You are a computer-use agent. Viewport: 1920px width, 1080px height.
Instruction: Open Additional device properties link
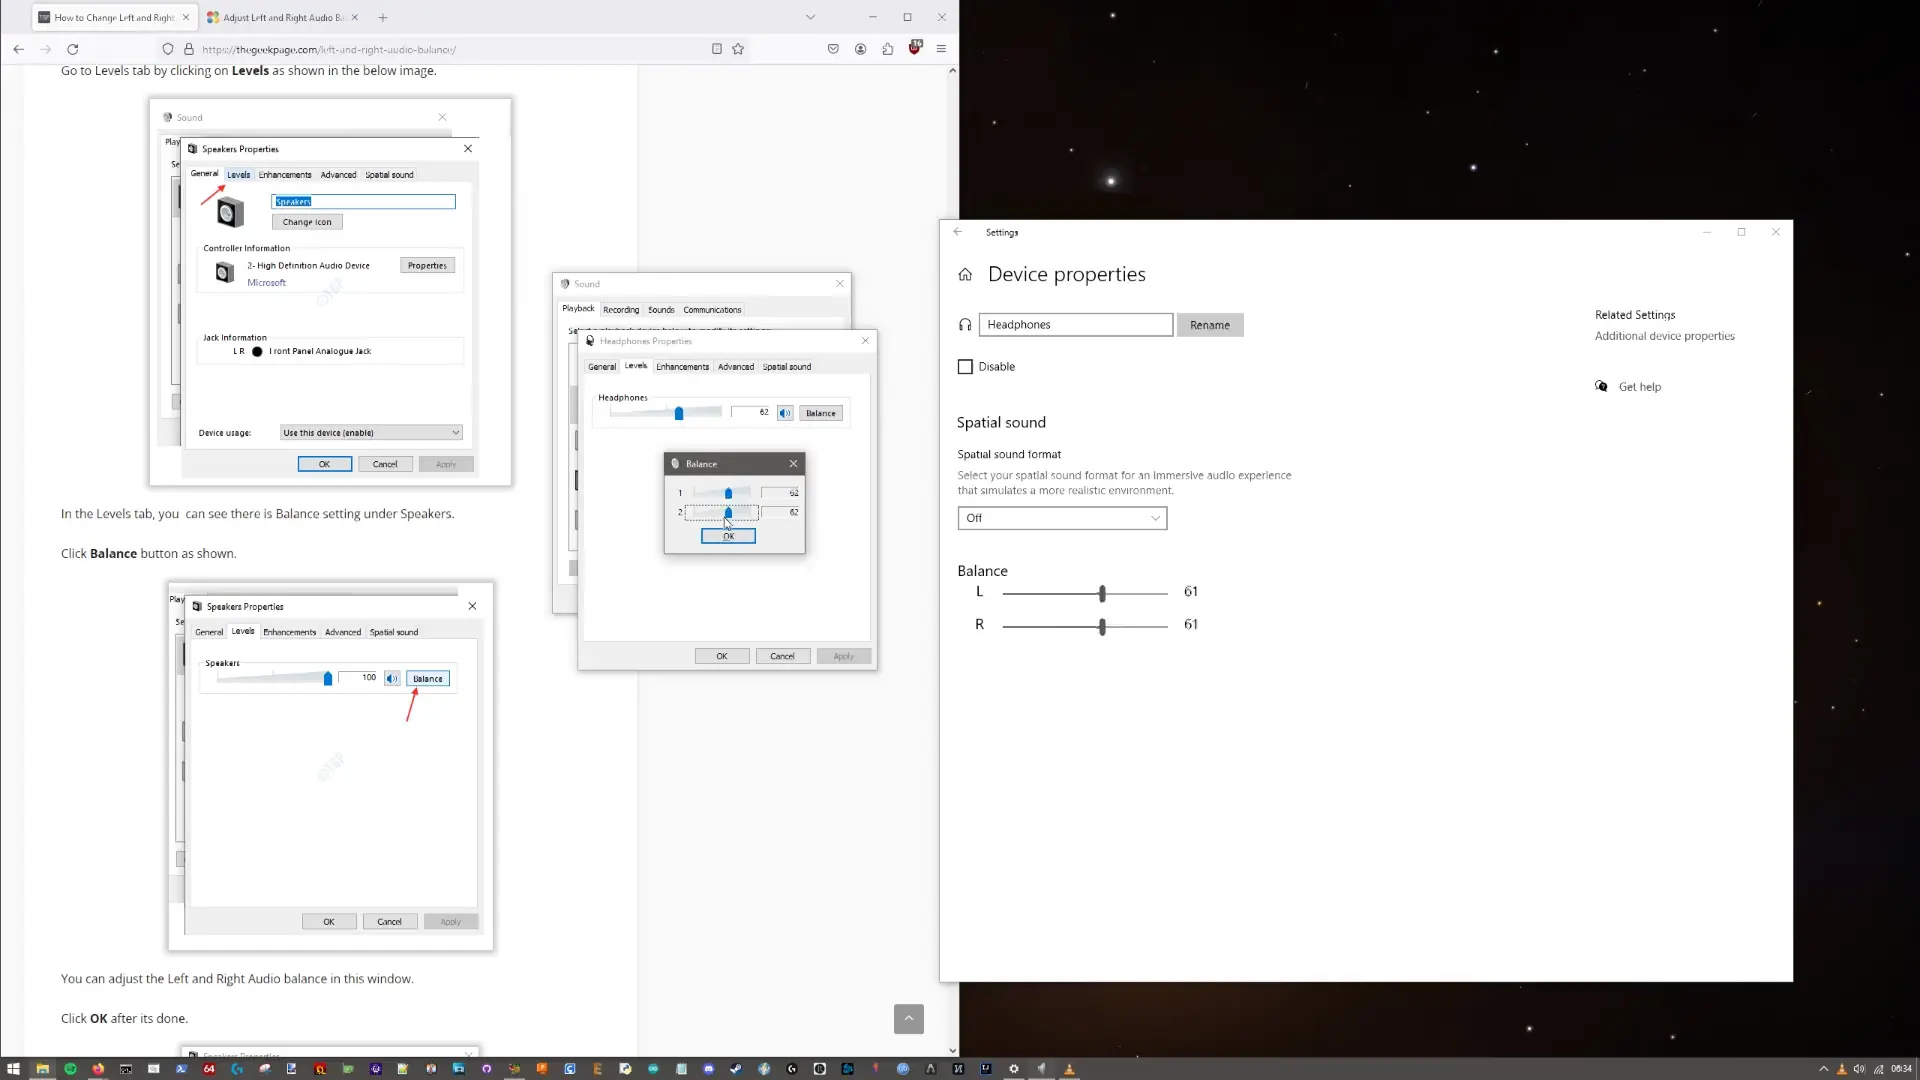click(1664, 336)
